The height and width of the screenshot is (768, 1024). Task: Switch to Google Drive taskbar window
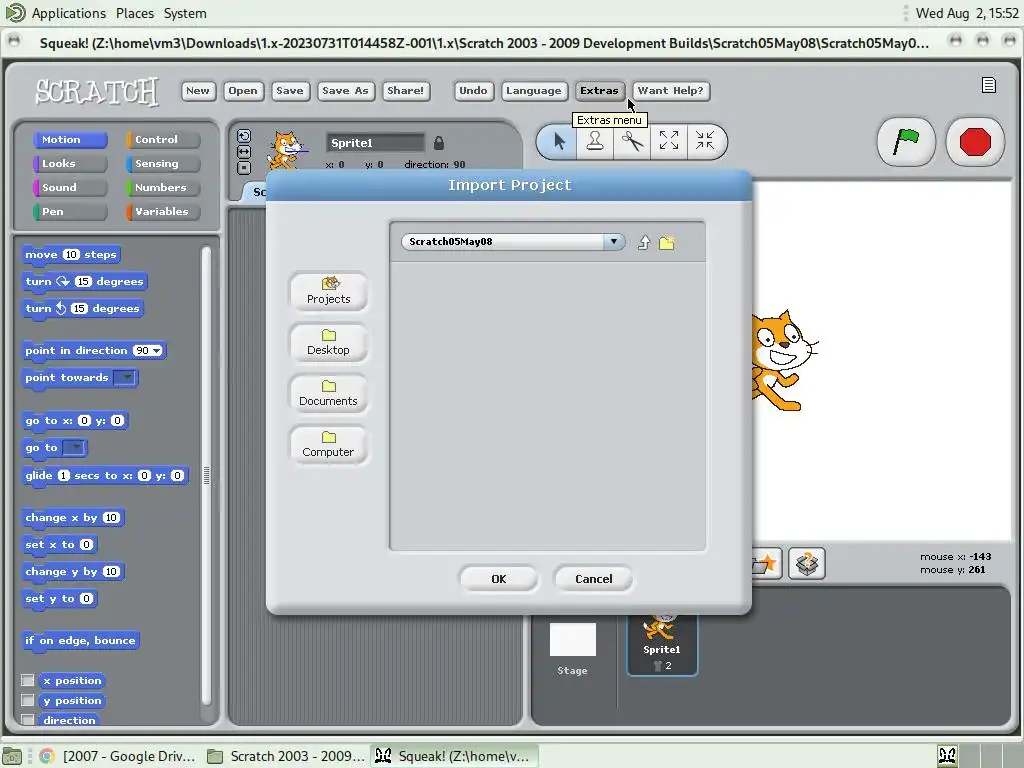[119, 756]
